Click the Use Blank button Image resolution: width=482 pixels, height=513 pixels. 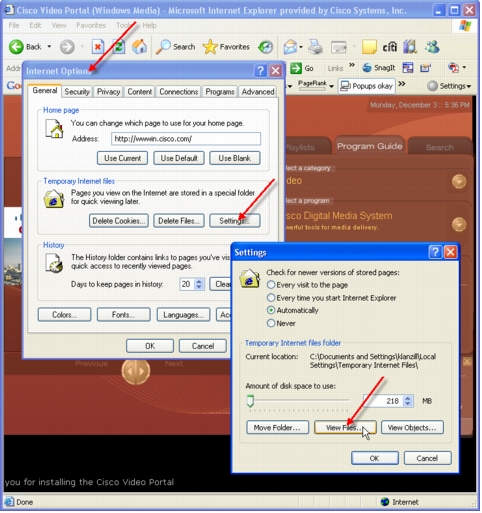[235, 158]
